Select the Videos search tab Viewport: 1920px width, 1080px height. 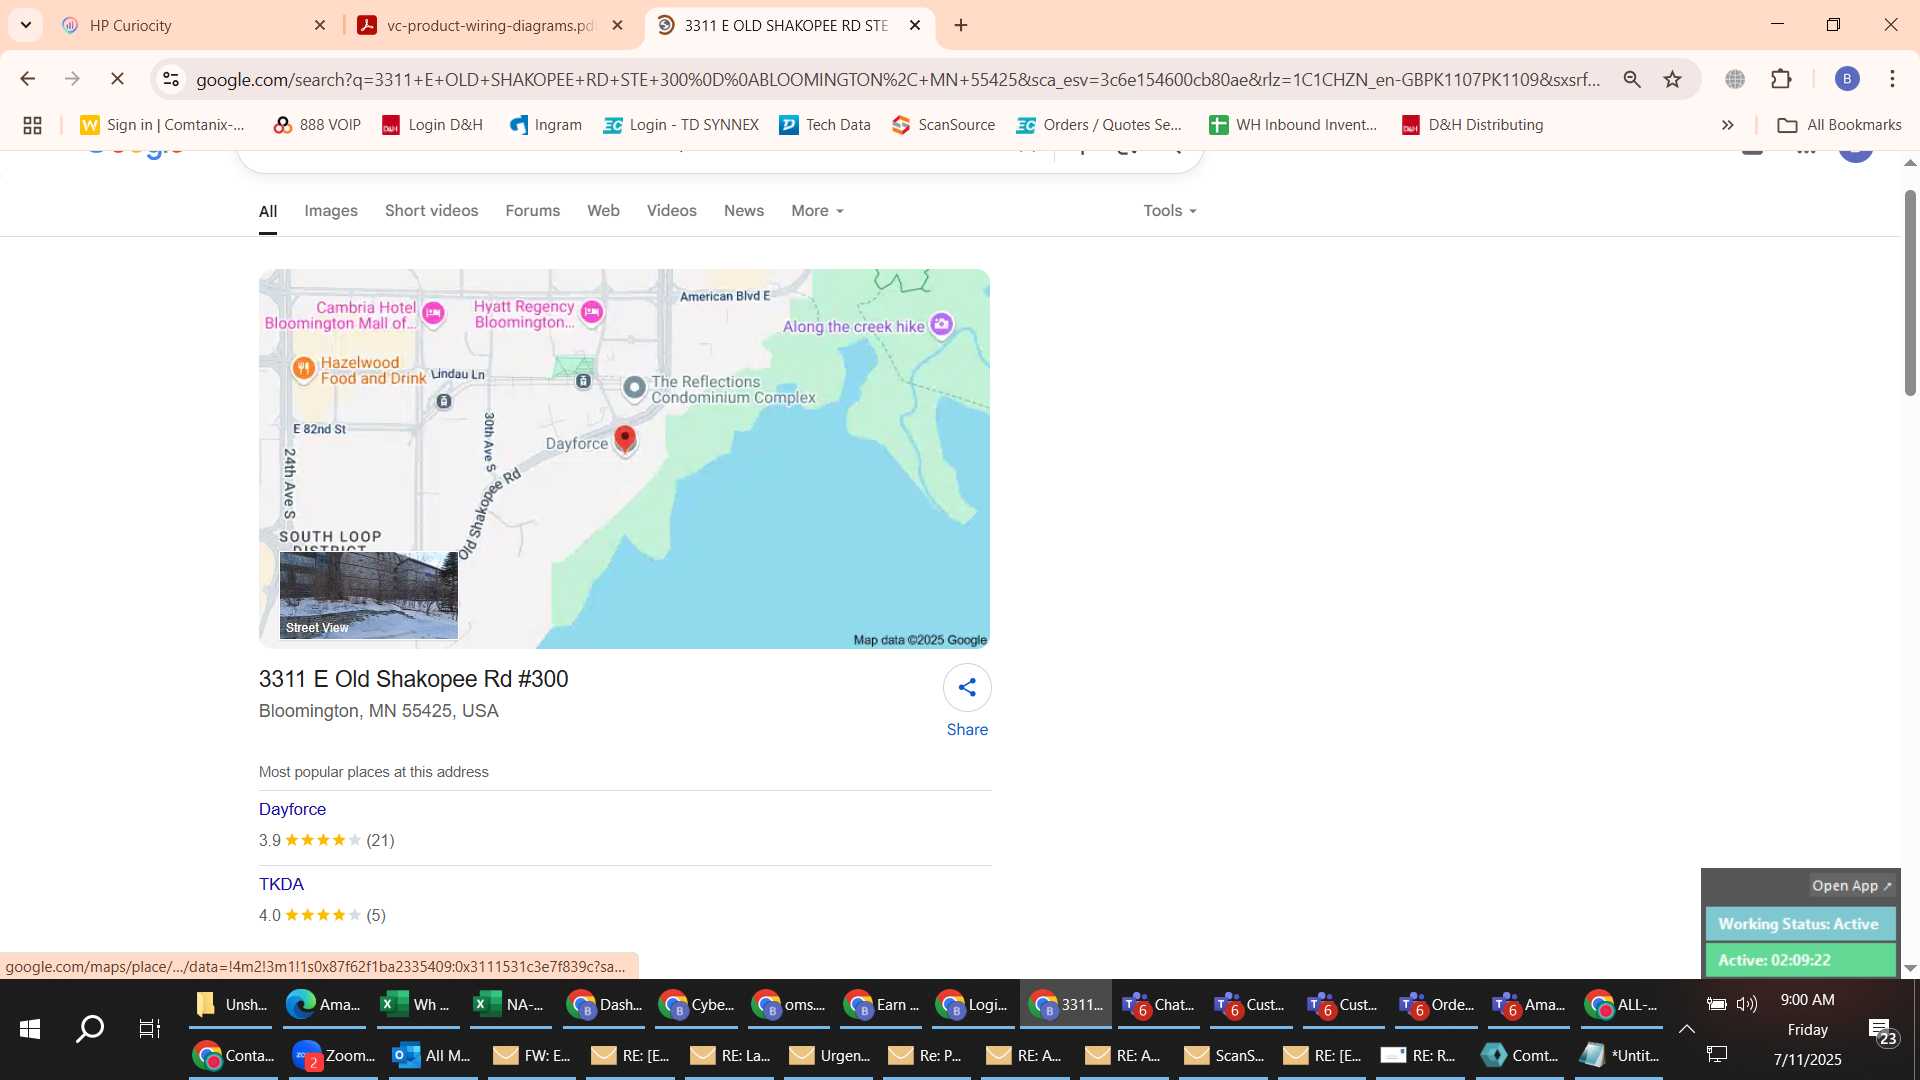(671, 211)
